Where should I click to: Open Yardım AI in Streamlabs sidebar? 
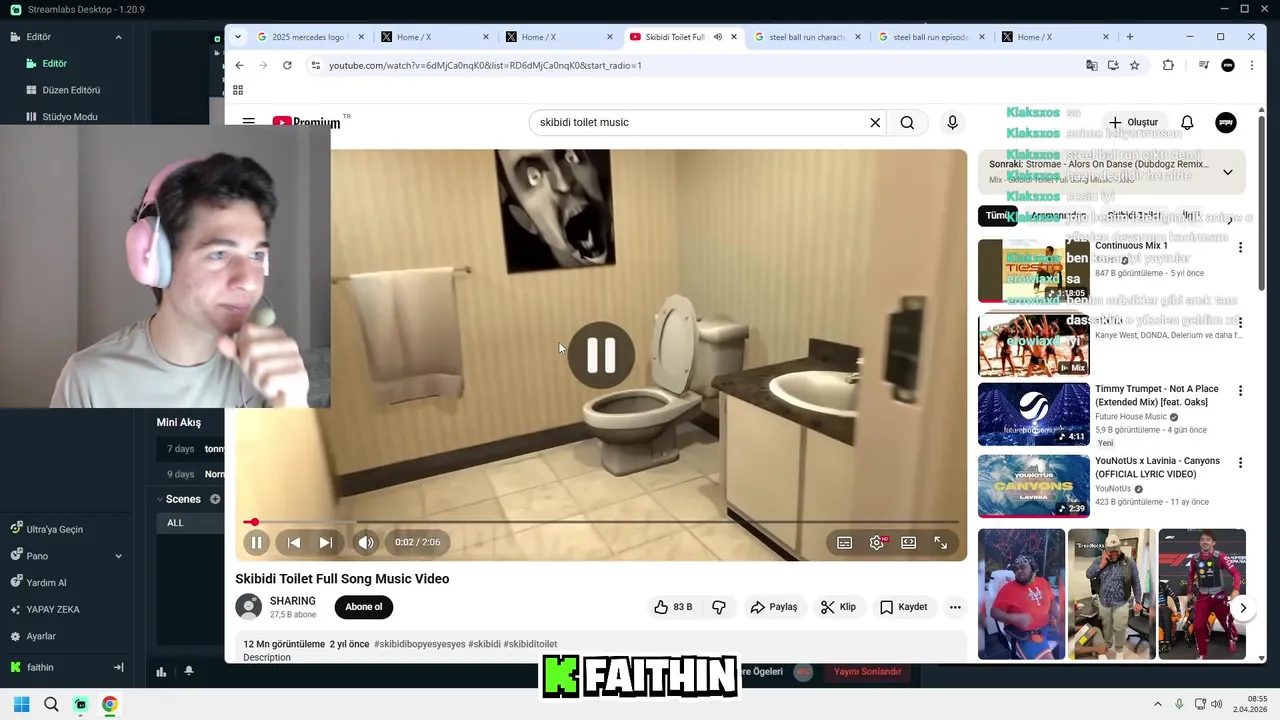tap(46, 583)
